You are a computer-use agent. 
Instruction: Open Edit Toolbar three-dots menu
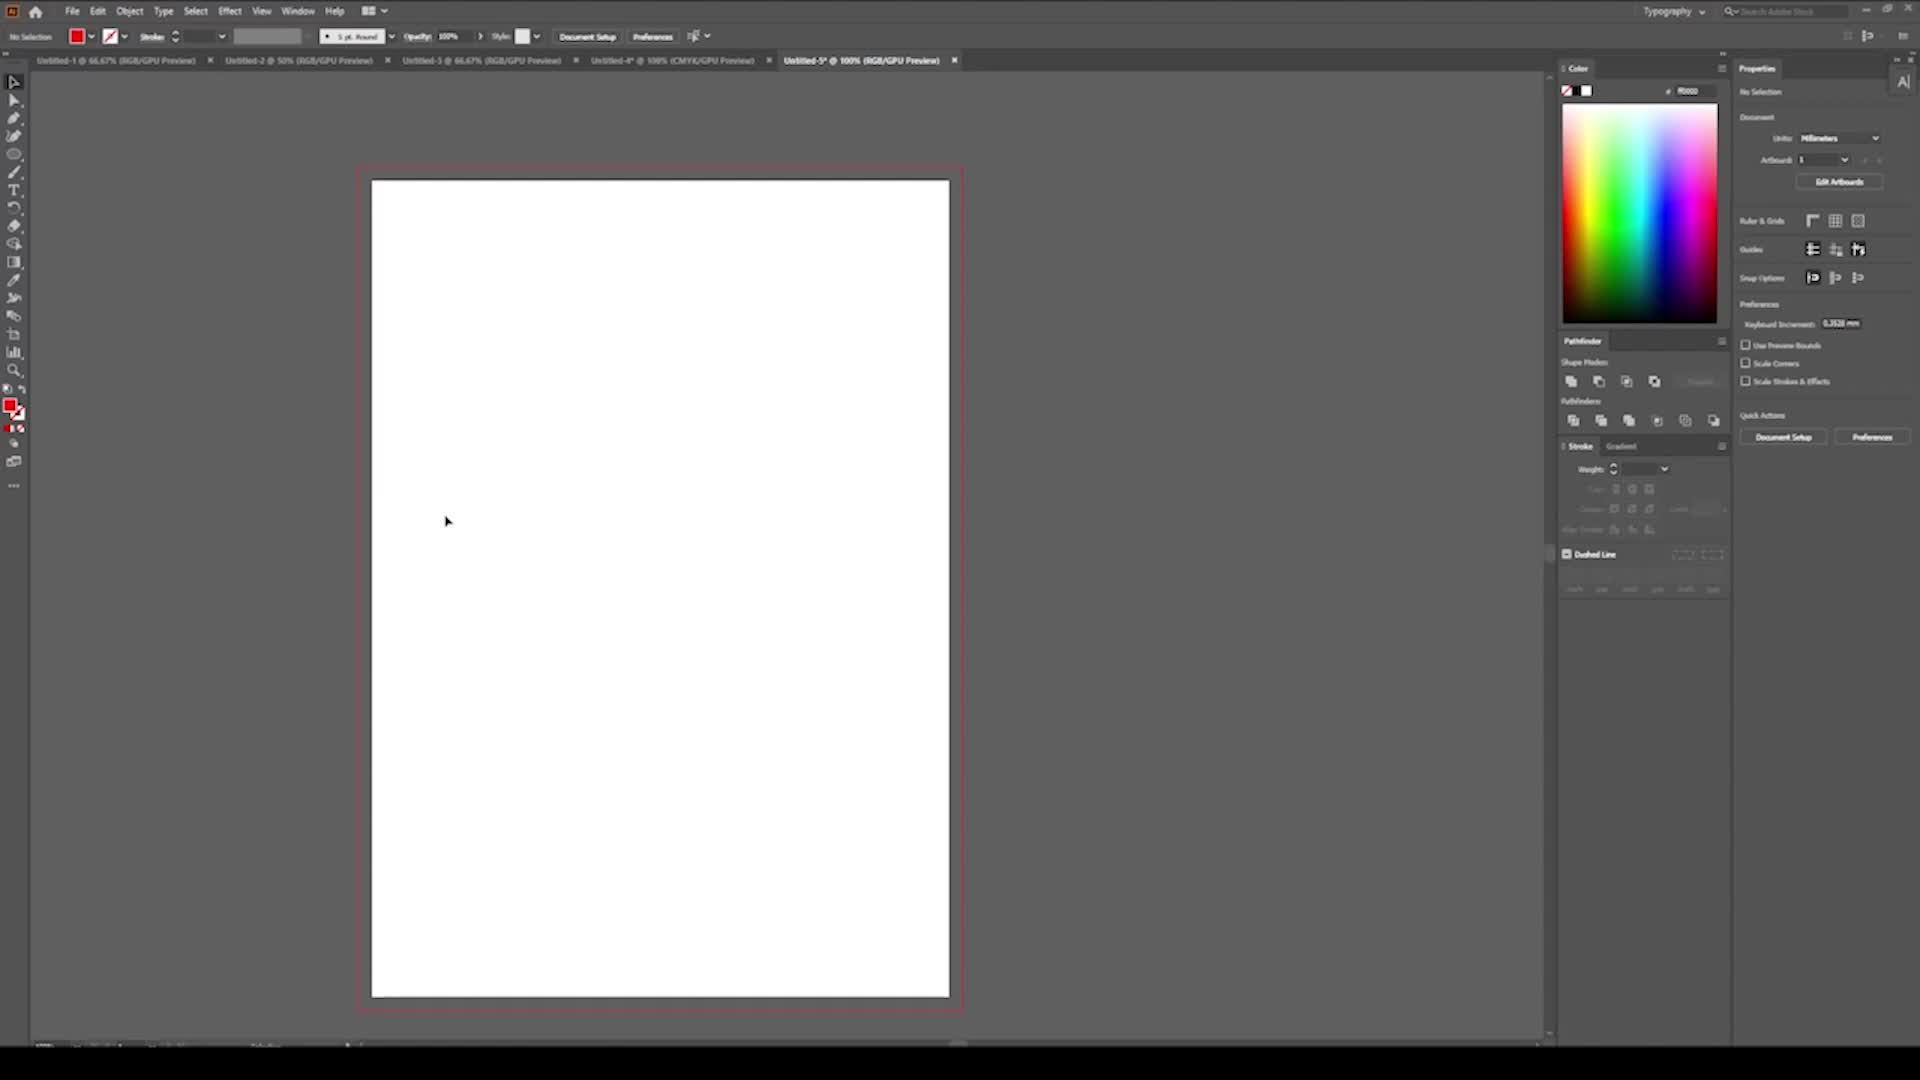coord(14,486)
